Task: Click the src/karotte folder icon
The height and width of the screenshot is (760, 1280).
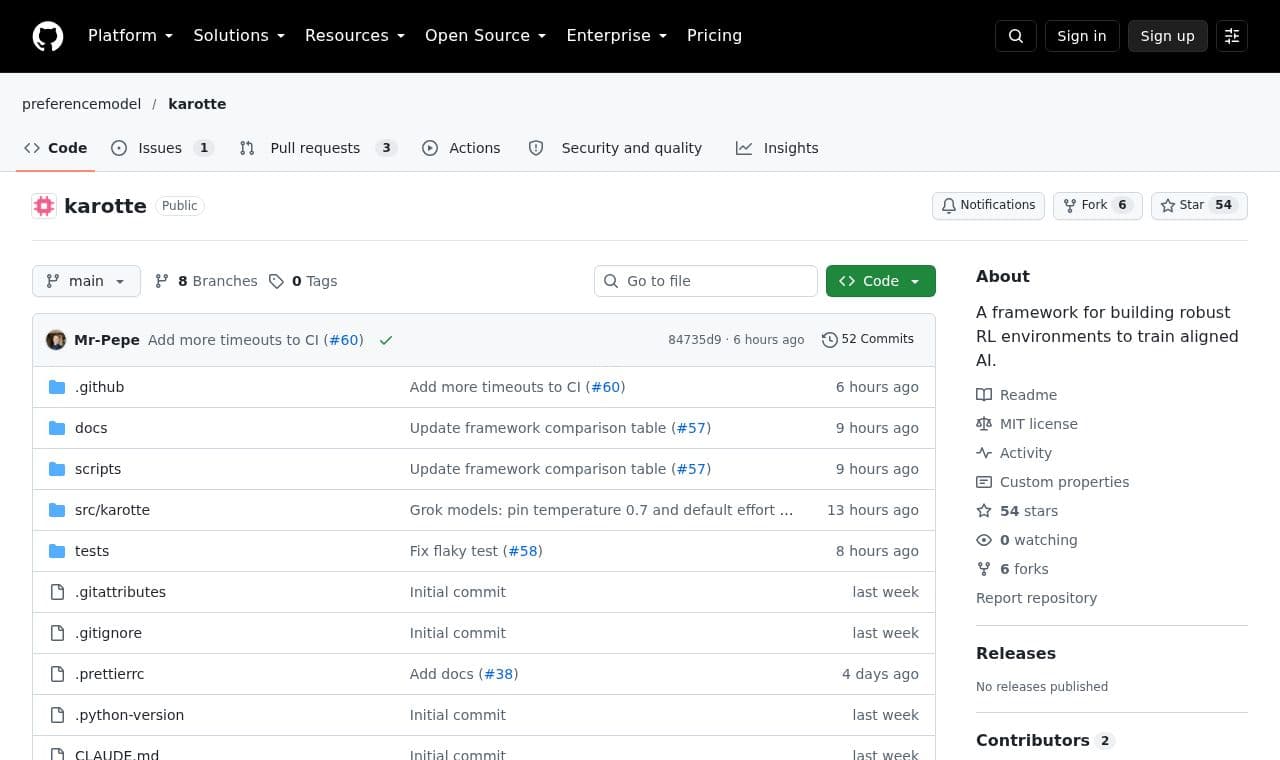Action: click(57, 510)
